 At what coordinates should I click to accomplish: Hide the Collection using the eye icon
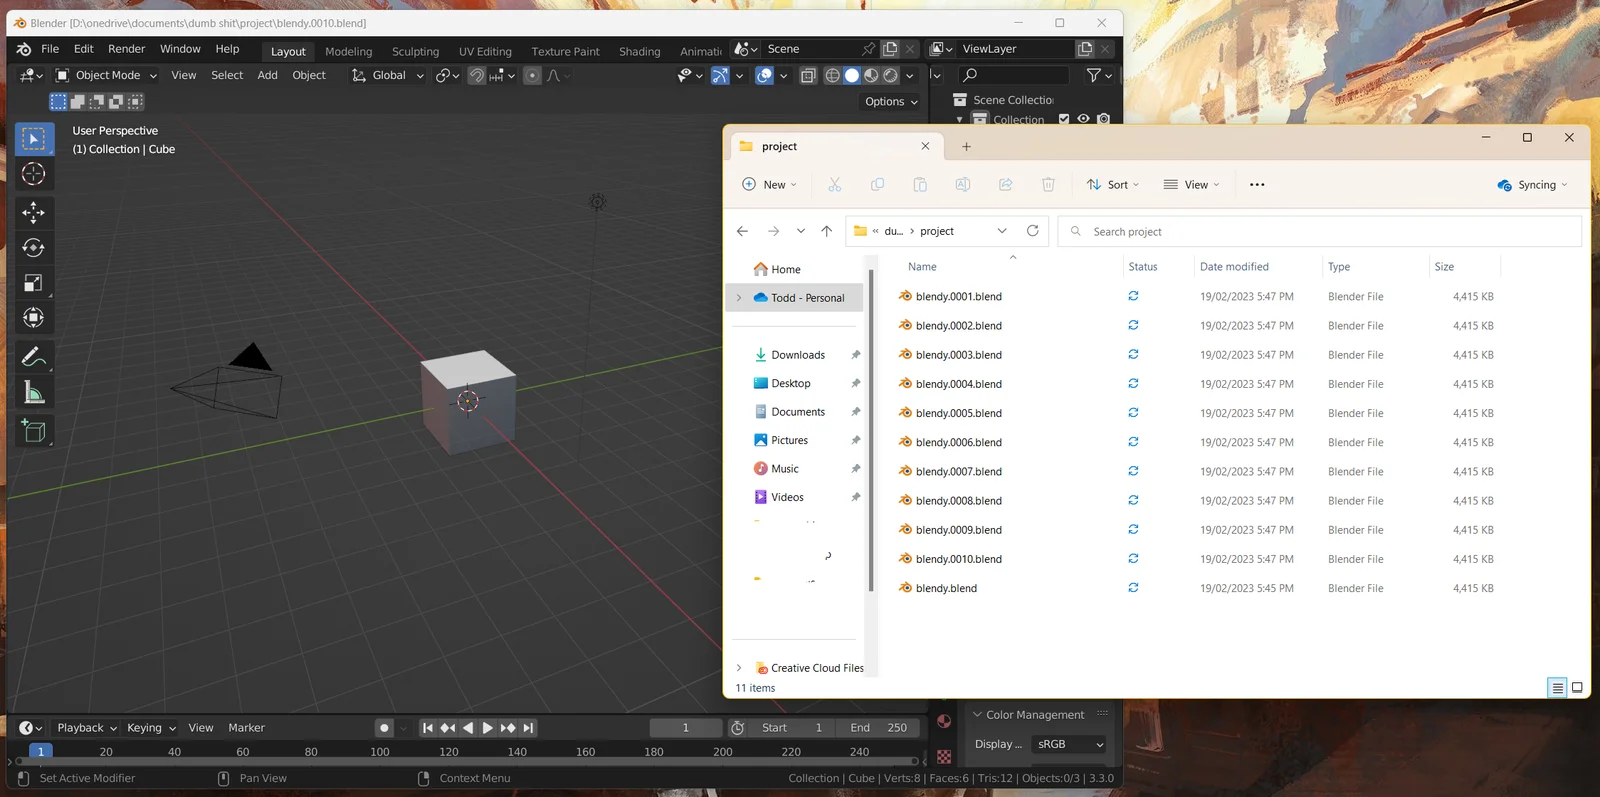tap(1083, 119)
